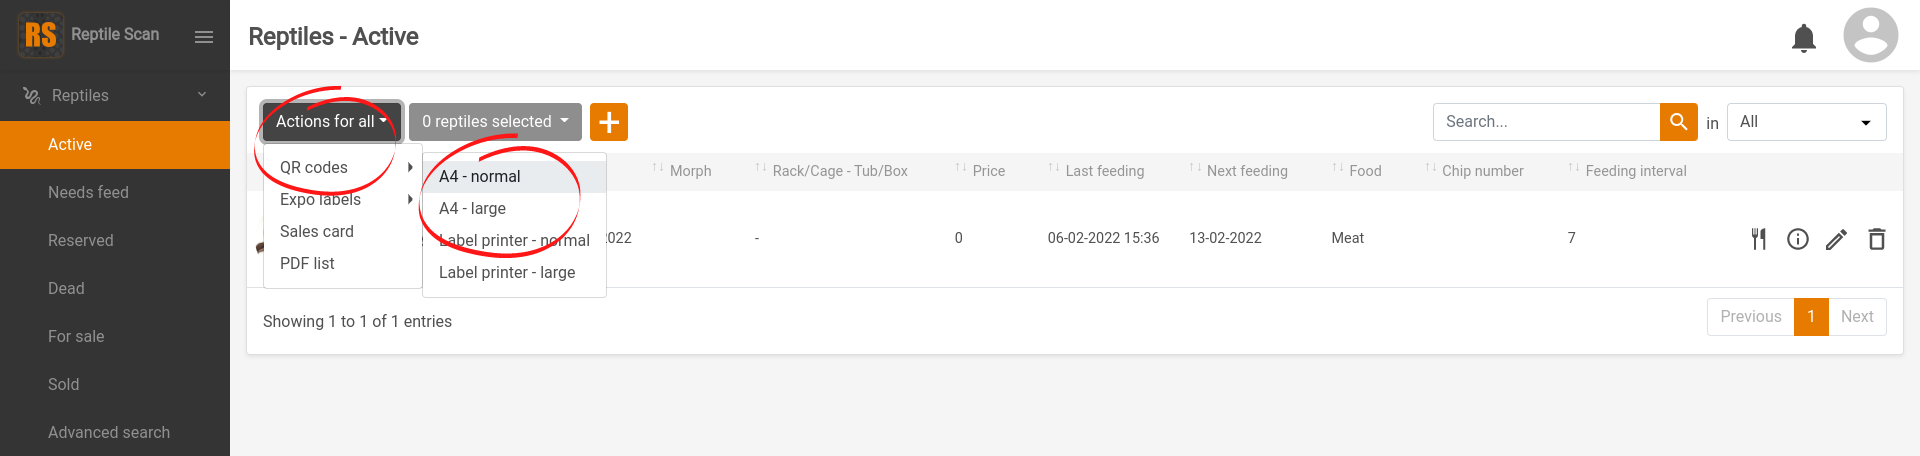Screen dimensions: 1920x456
Task: Click the notification bell icon
Action: point(1803,38)
